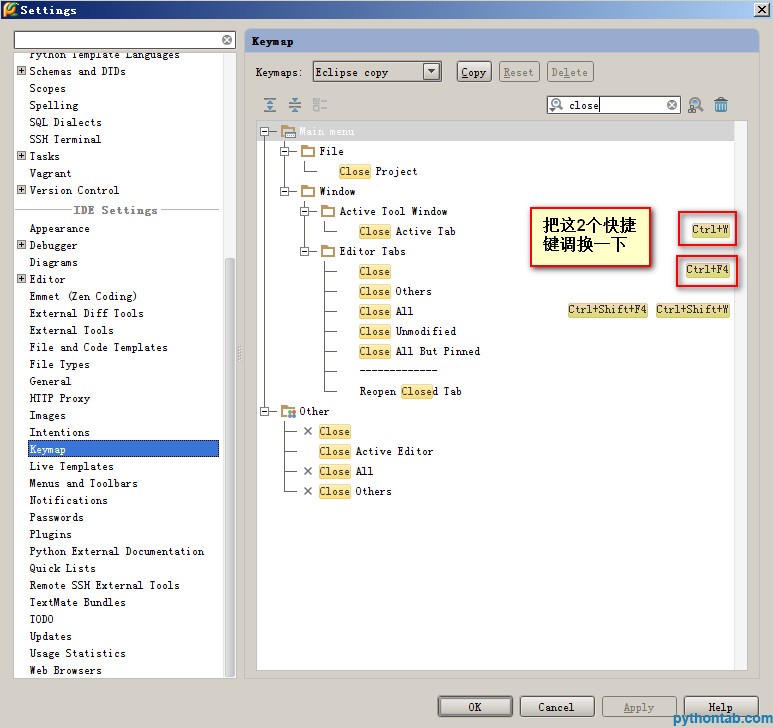Select the Close Project action row
Screen dimensions: 773x728
(x=378, y=172)
